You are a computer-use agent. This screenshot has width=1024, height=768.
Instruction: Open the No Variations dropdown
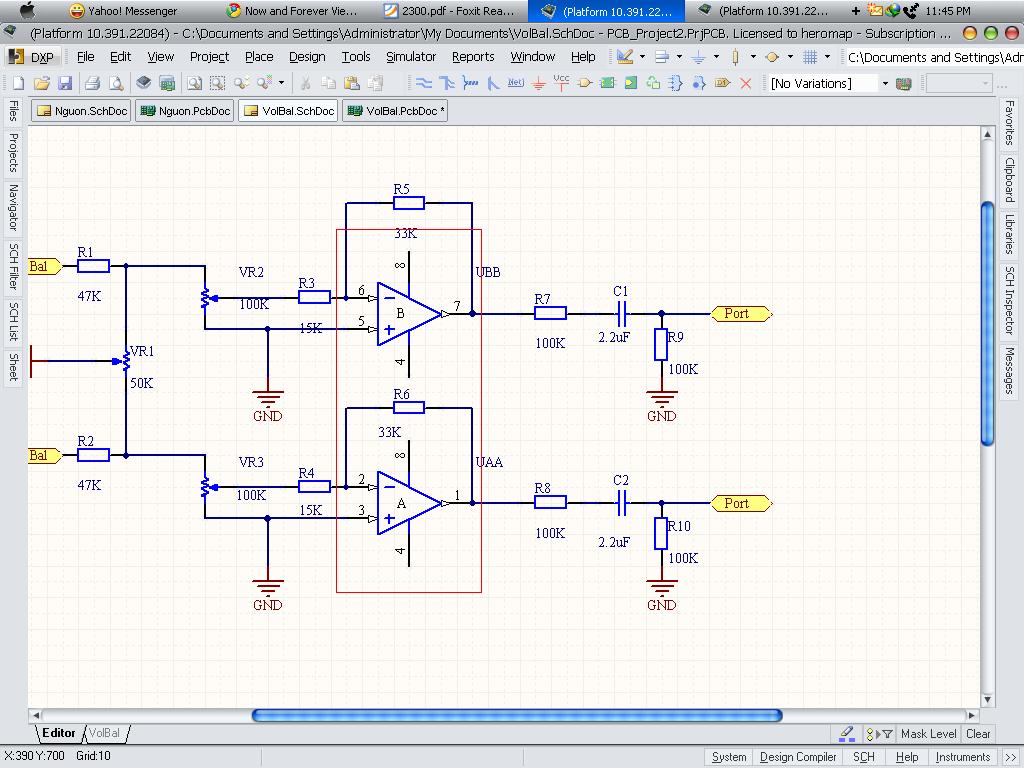[884, 83]
